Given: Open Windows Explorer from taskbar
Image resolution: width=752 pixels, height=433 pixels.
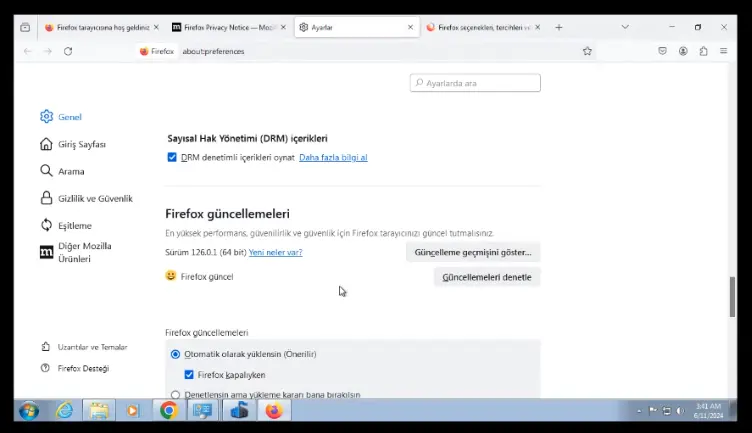Looking at the screenshot, I should point(99,411).
